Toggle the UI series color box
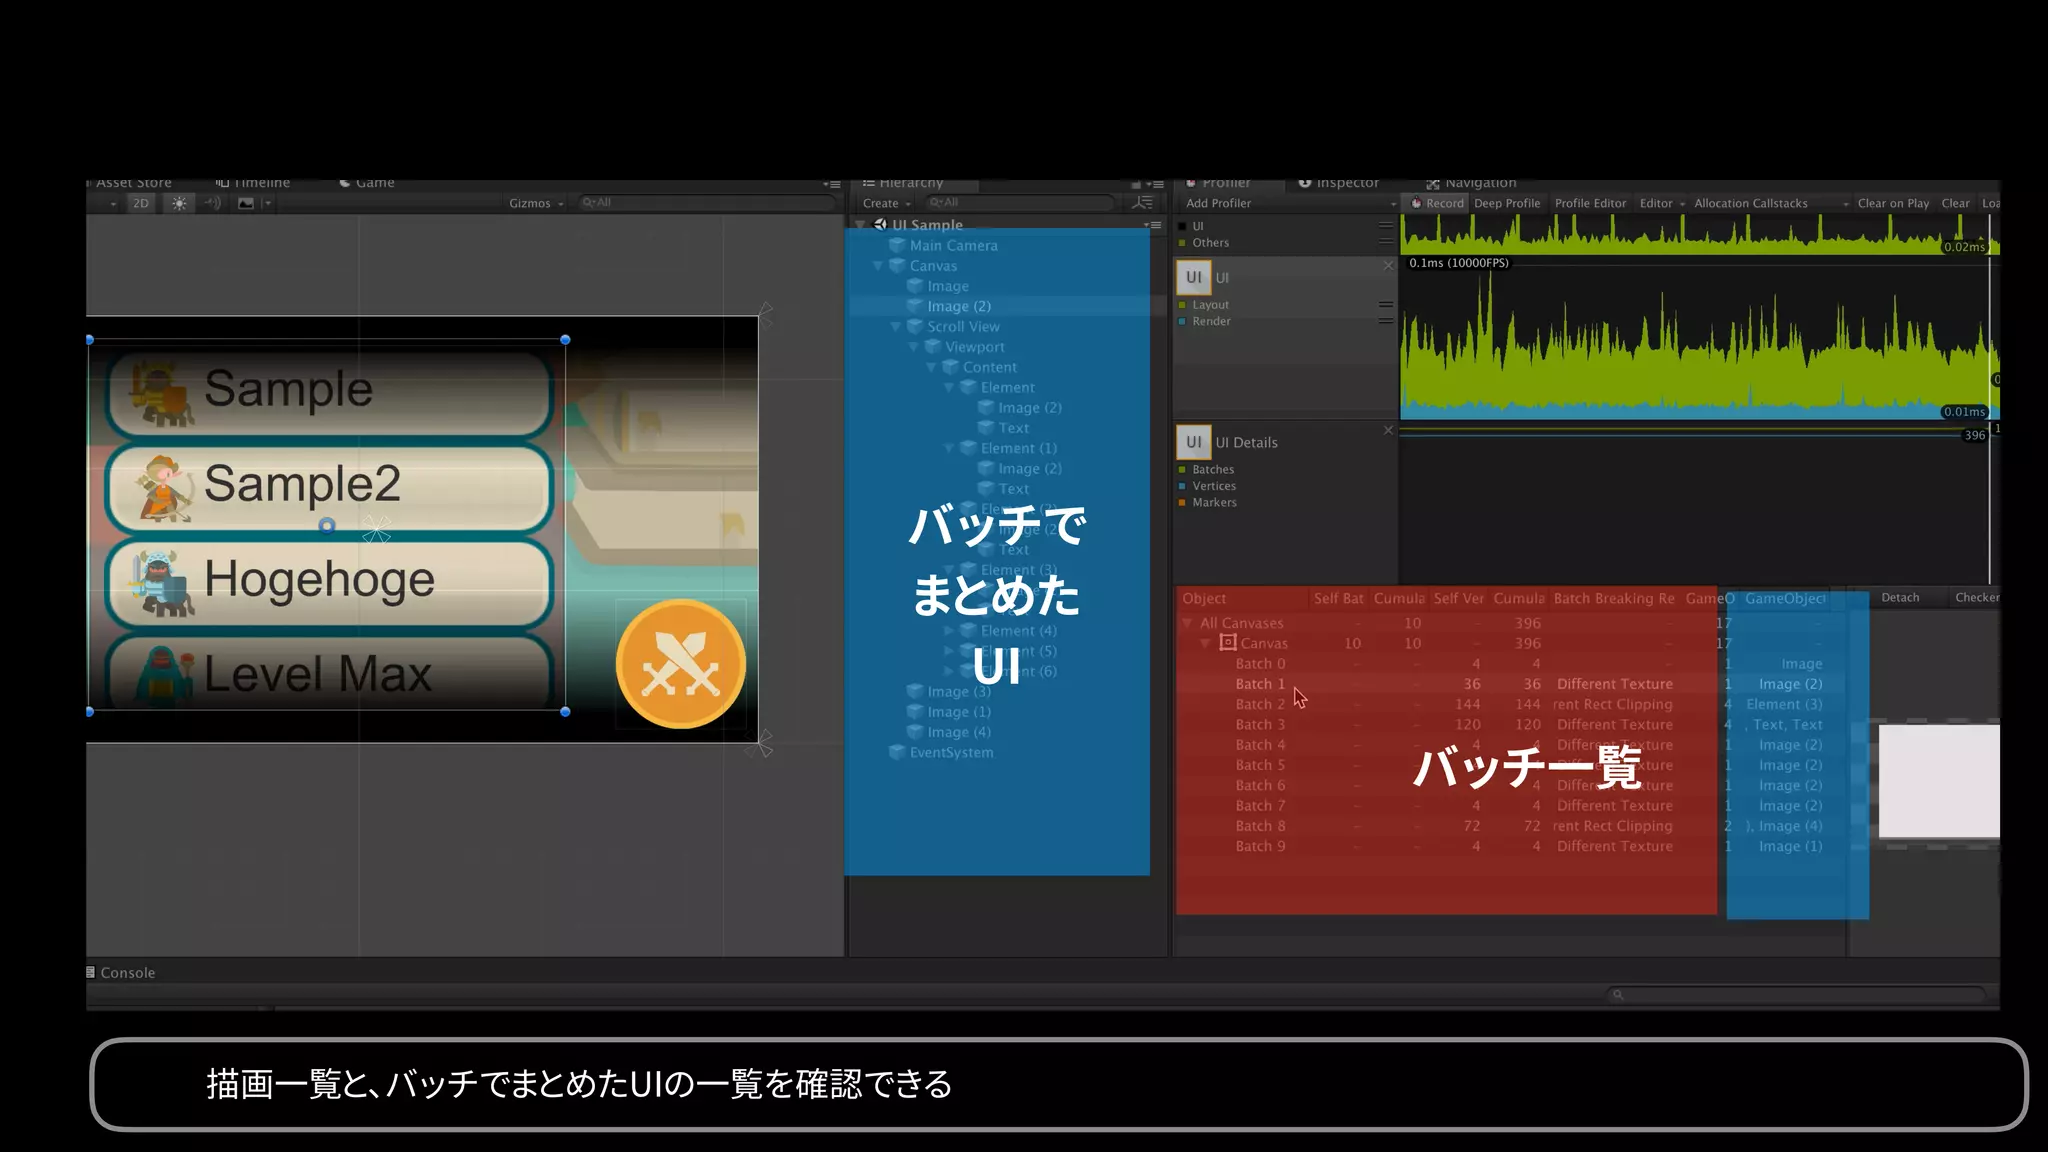The width and height of the screenshot is (2048, 1152). pos(1182,227)
